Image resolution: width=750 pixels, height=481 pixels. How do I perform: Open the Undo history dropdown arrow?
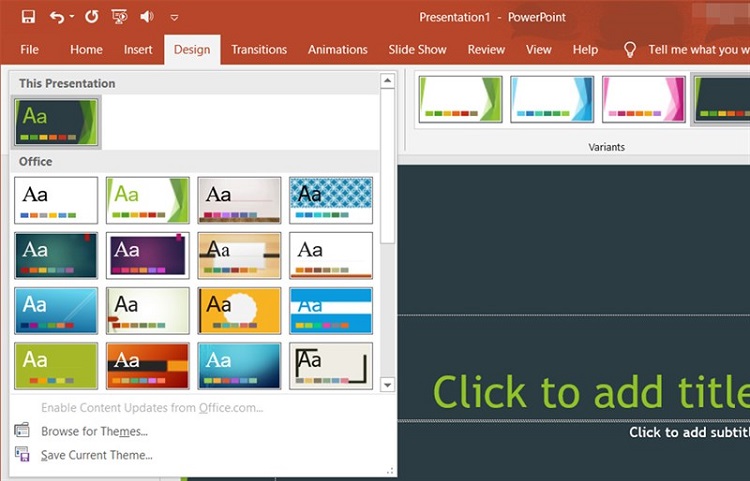(72, 18)
